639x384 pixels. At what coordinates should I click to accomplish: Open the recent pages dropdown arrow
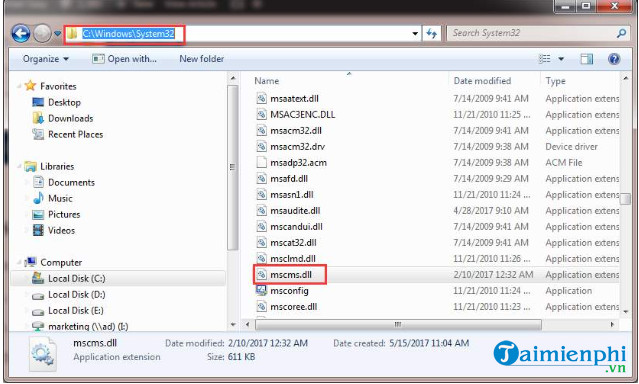click(58, 33)
